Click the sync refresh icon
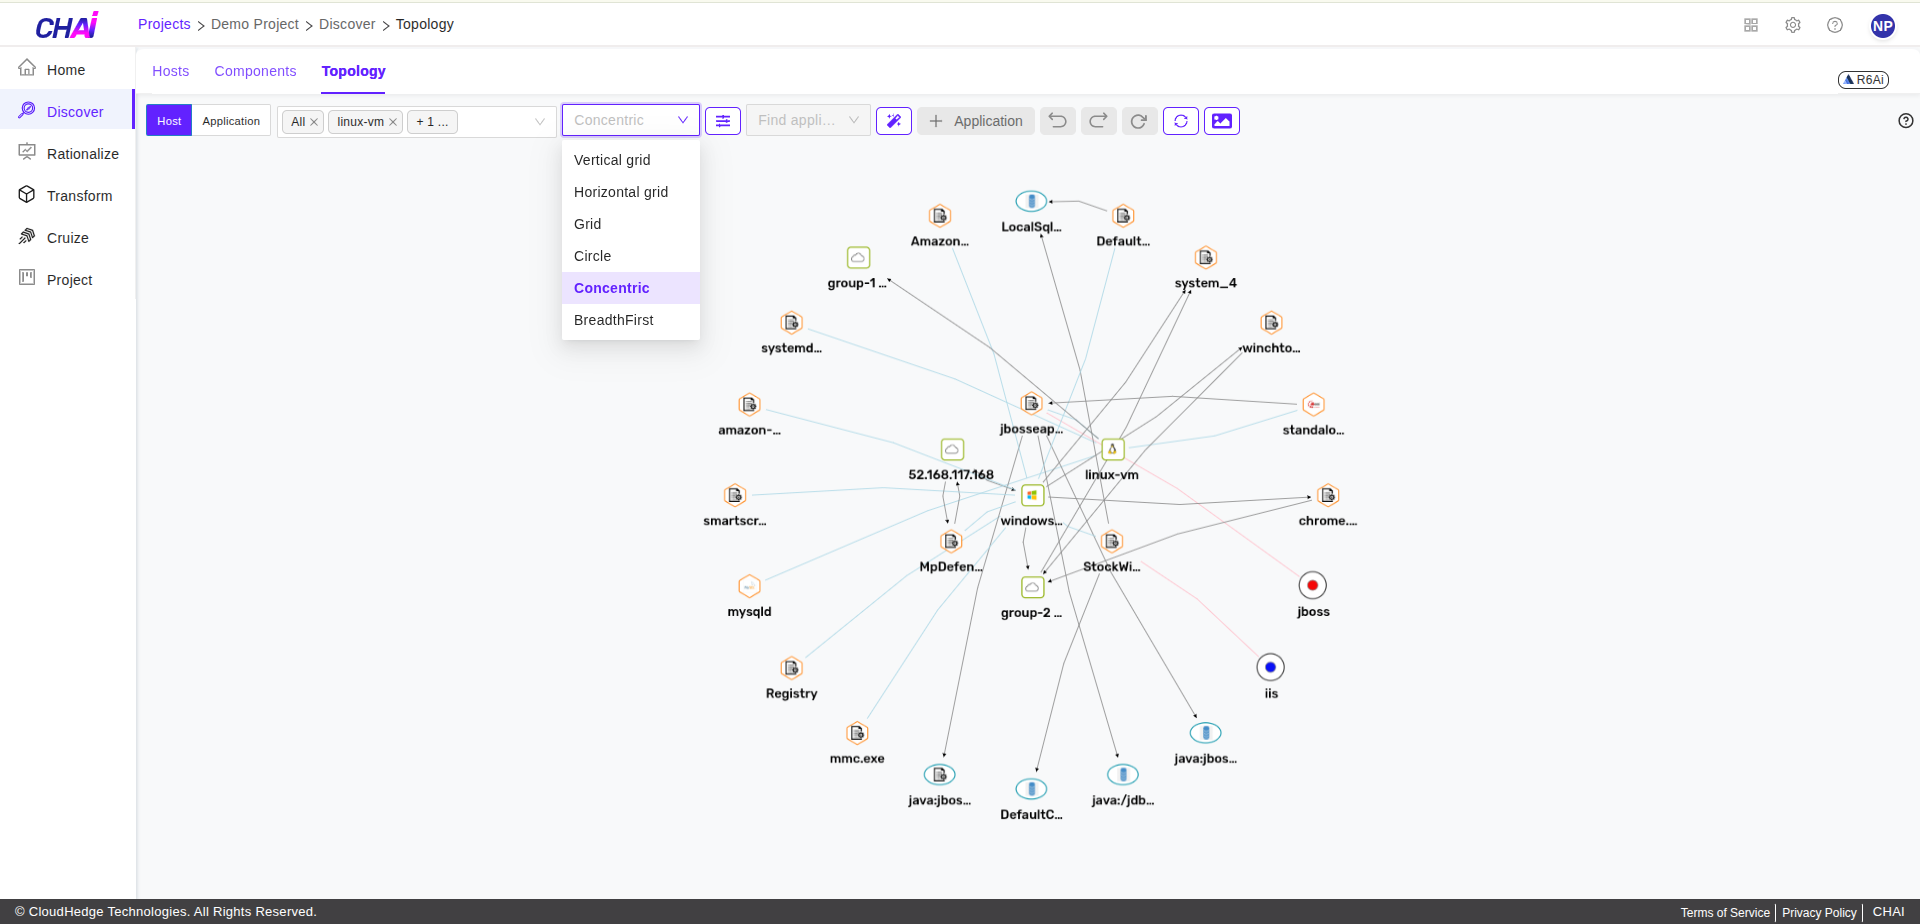Image resolution: width=1920 pixels, height=924 pixels. [1181, 121]
